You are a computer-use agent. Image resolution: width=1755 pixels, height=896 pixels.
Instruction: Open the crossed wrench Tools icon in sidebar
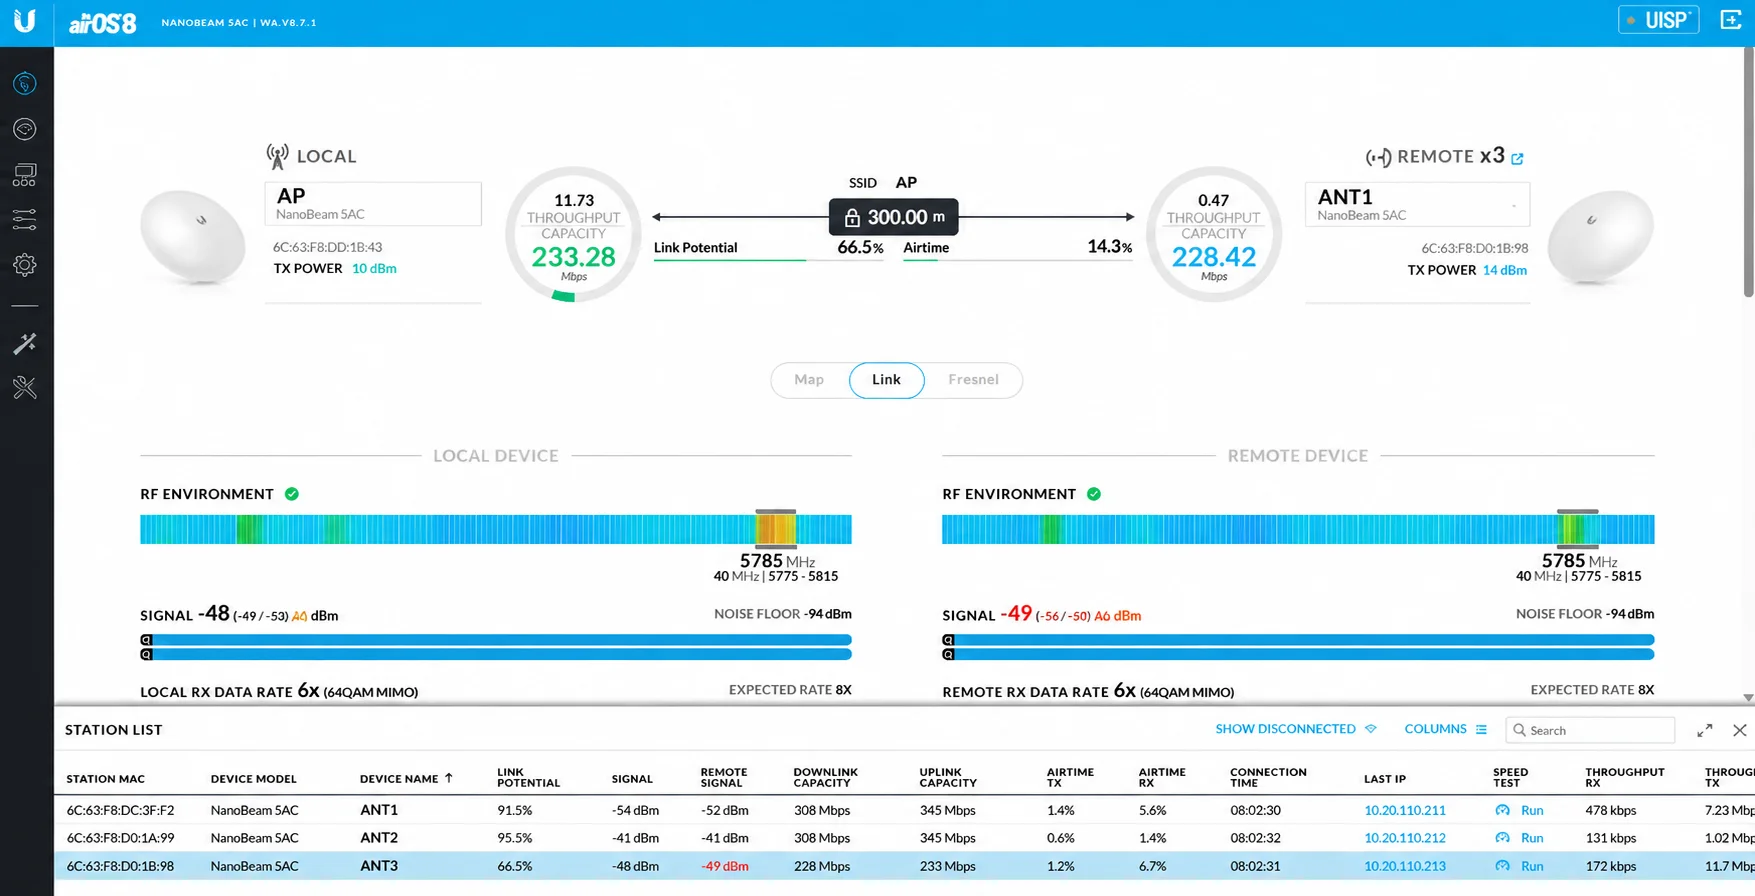point(25,387)
